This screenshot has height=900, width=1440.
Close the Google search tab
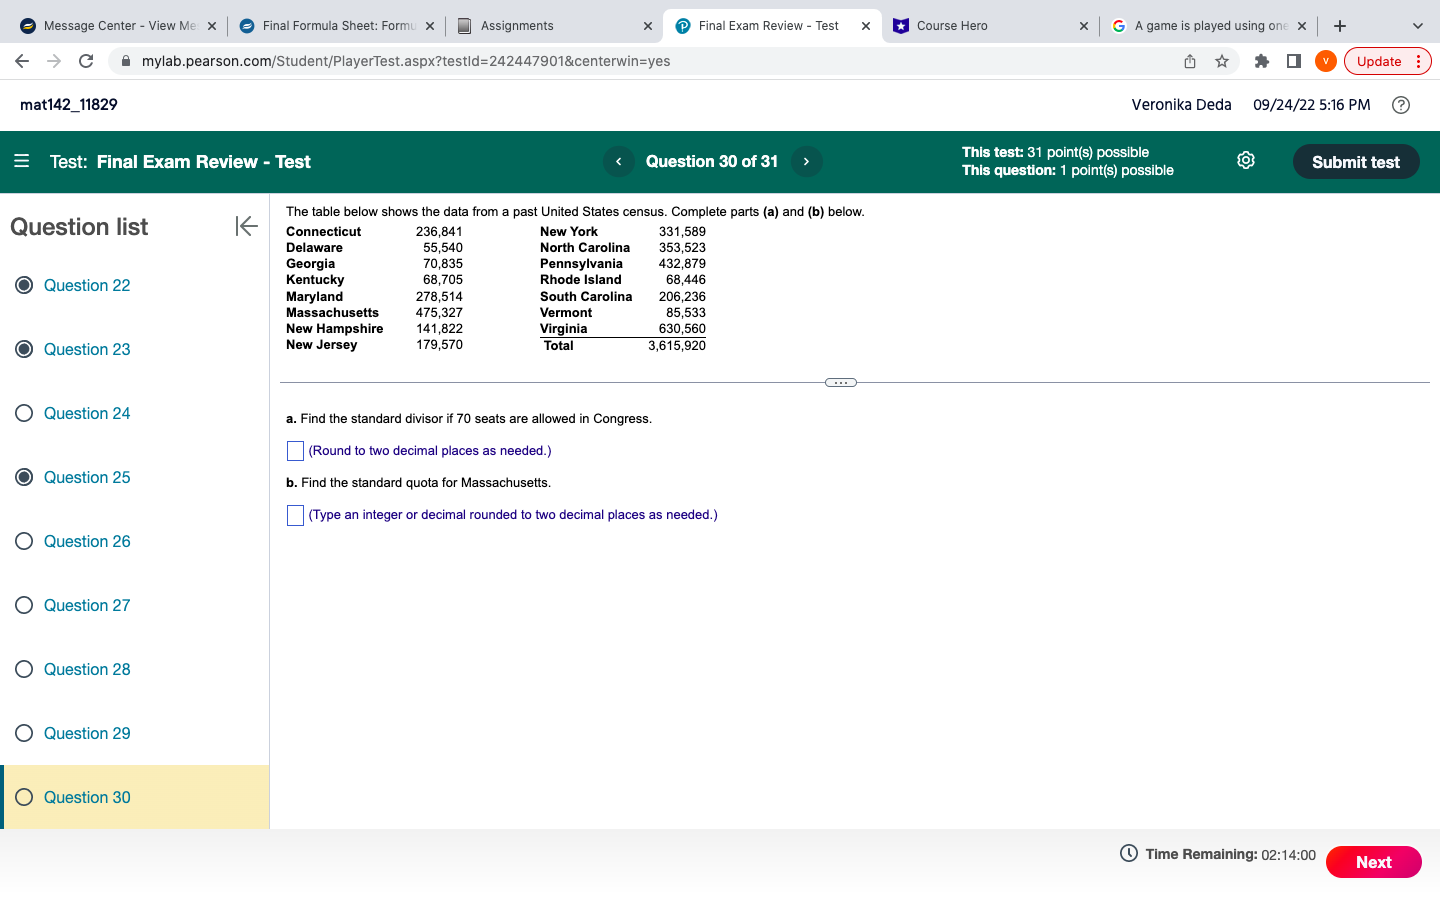[x=1302, y=26]
